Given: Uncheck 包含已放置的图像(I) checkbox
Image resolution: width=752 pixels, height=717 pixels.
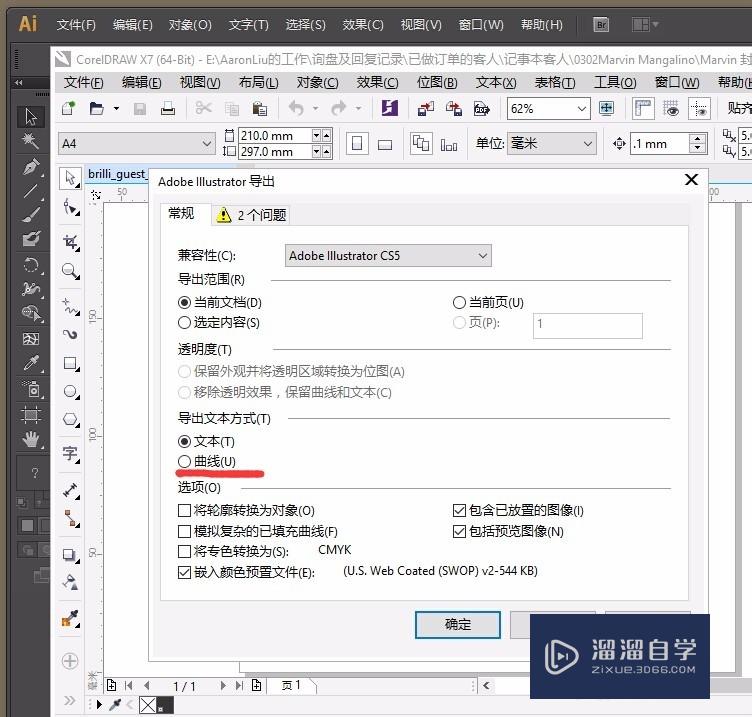Looking at the screenshot, I should [518, 510].
